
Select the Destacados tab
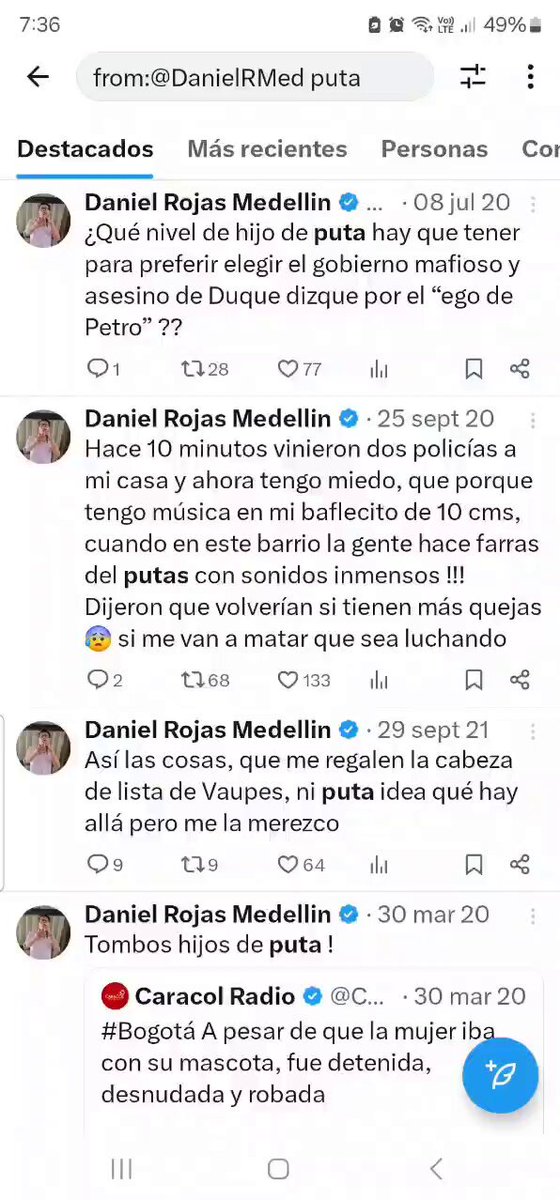click(85, 149)
